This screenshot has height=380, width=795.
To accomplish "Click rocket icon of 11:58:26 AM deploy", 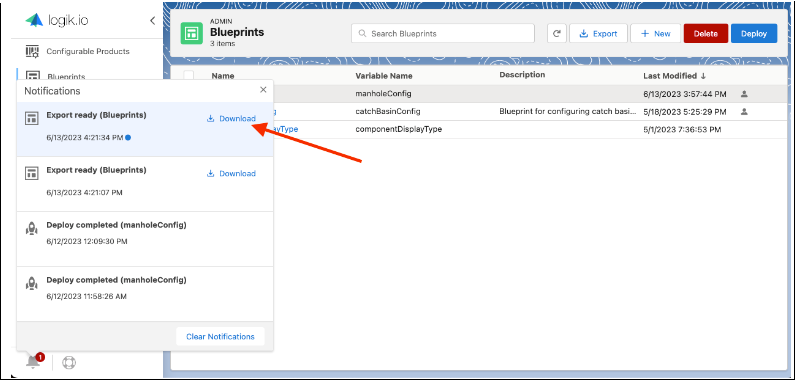I will click(32, 283).
